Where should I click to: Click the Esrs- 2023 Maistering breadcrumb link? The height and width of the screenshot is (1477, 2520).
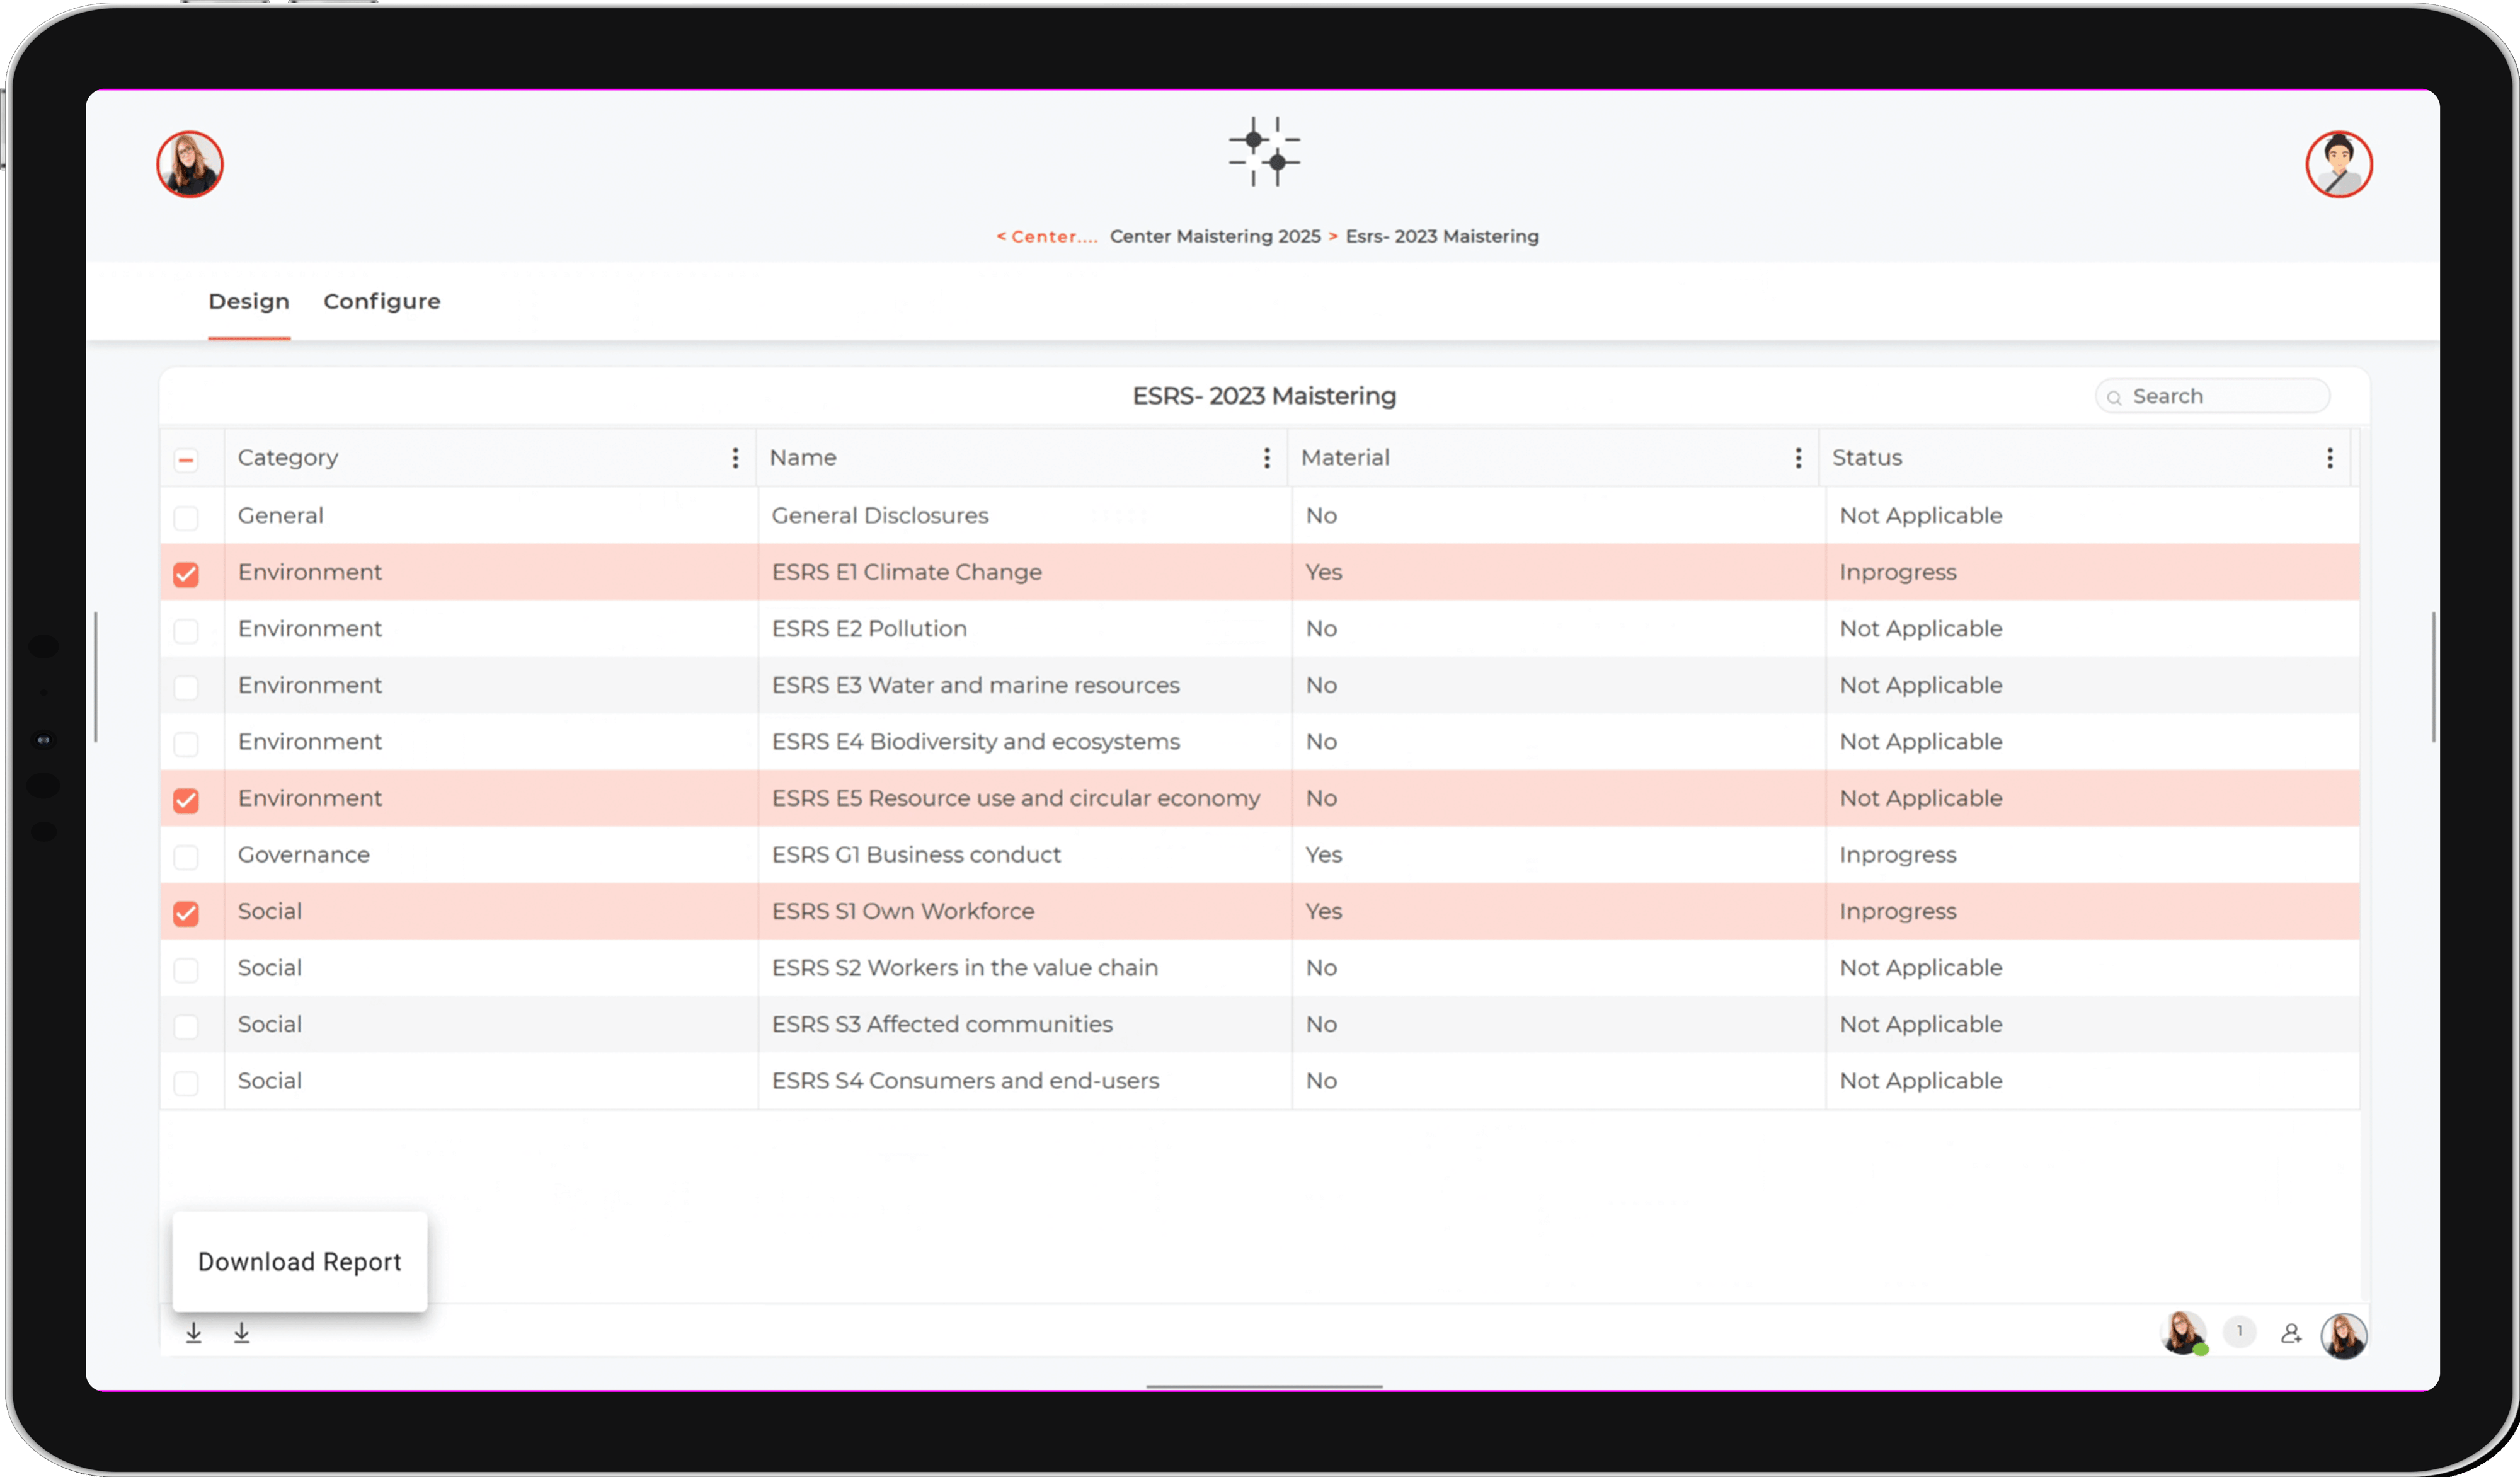(x=1442, y=237)
